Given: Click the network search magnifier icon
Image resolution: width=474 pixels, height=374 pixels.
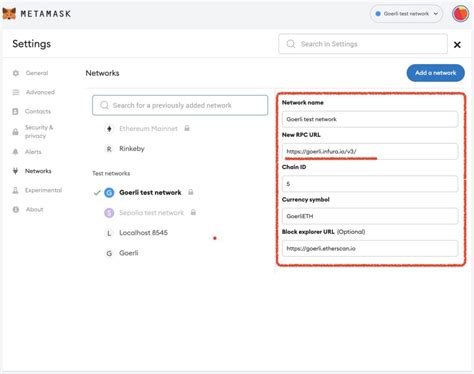Looking at the screenshot, I should tap(104, 105).
